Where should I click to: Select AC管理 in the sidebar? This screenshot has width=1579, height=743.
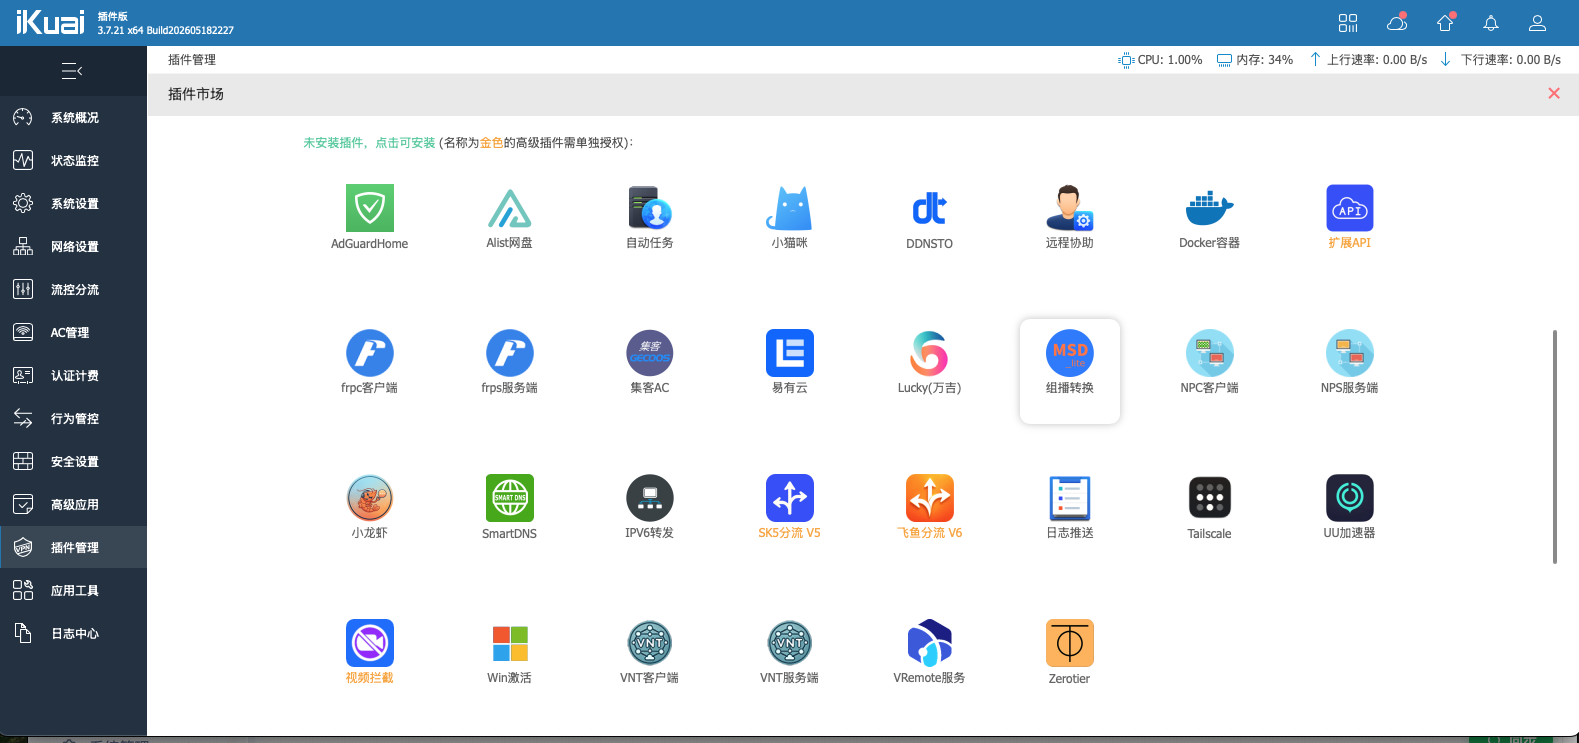[x=73, y=333]
